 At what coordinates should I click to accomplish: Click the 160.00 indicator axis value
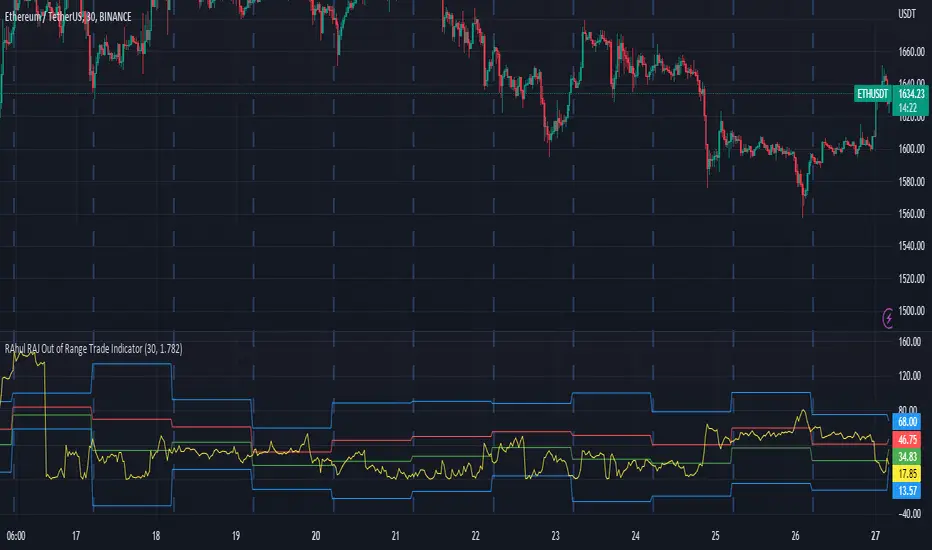coord(910,342)
